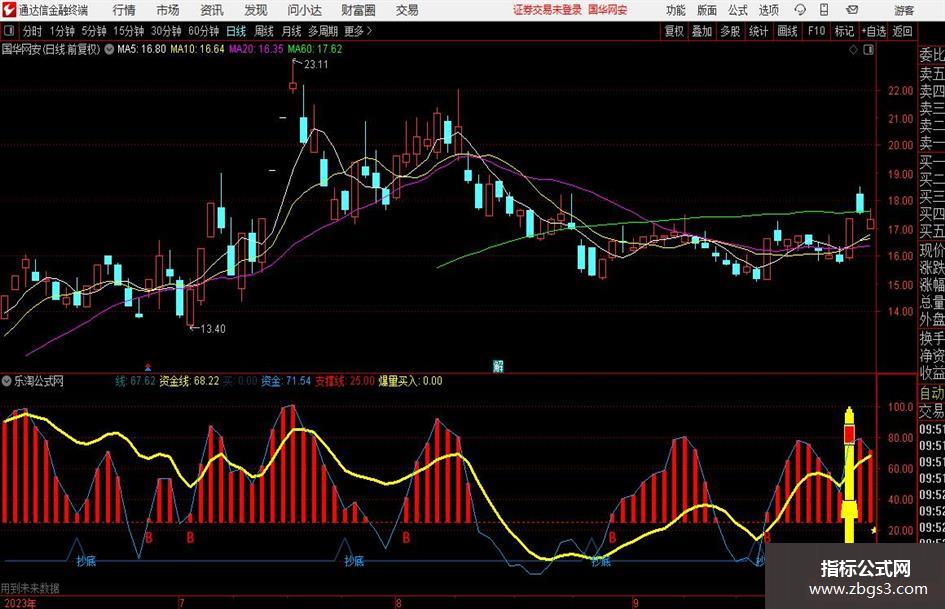The height and width of the screenshot is (609, 945).
Task: Open the 公式 menu
Action: coord(737,10)
